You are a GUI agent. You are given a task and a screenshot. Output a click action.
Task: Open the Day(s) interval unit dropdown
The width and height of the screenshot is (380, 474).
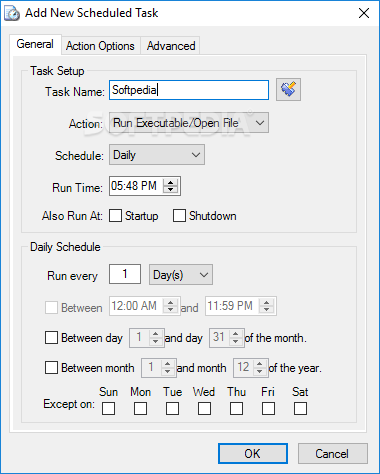181,275
